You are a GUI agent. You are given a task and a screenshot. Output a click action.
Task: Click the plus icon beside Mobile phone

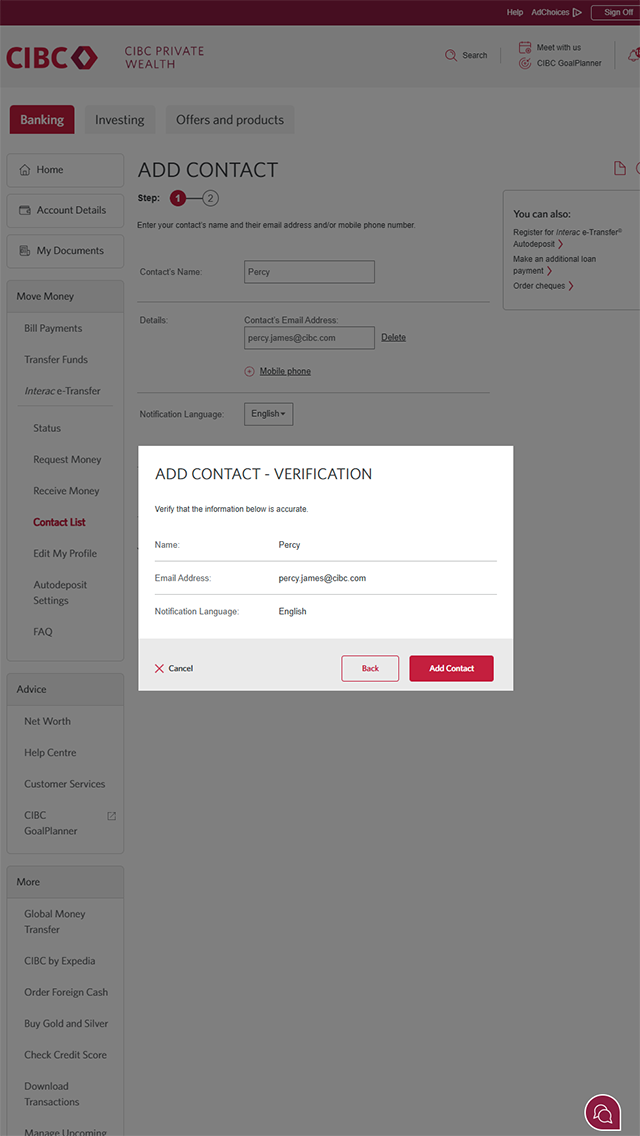(249, 371)
